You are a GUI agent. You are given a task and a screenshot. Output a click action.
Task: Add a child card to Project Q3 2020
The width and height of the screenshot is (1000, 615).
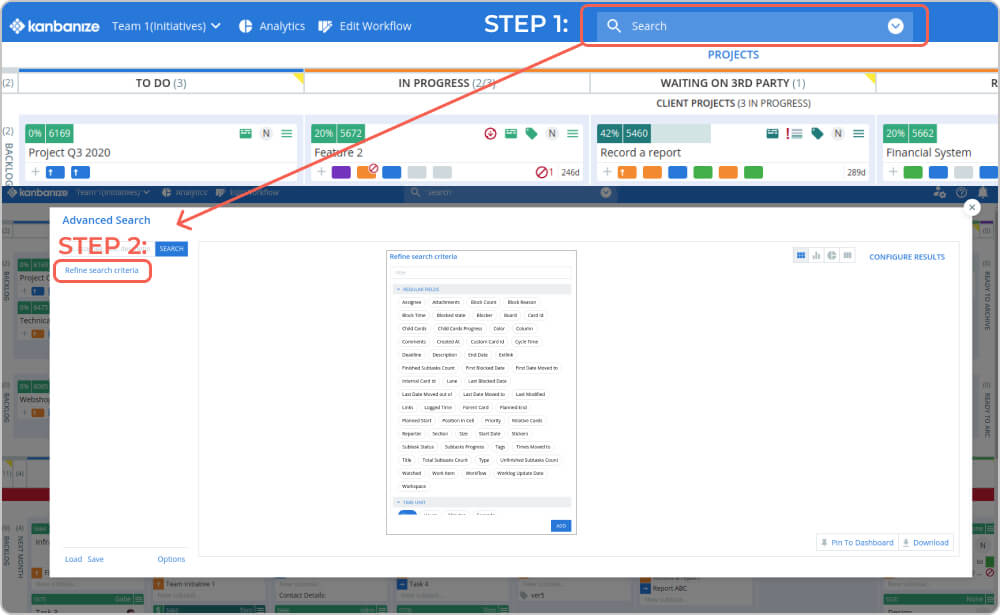click(36, 172)
